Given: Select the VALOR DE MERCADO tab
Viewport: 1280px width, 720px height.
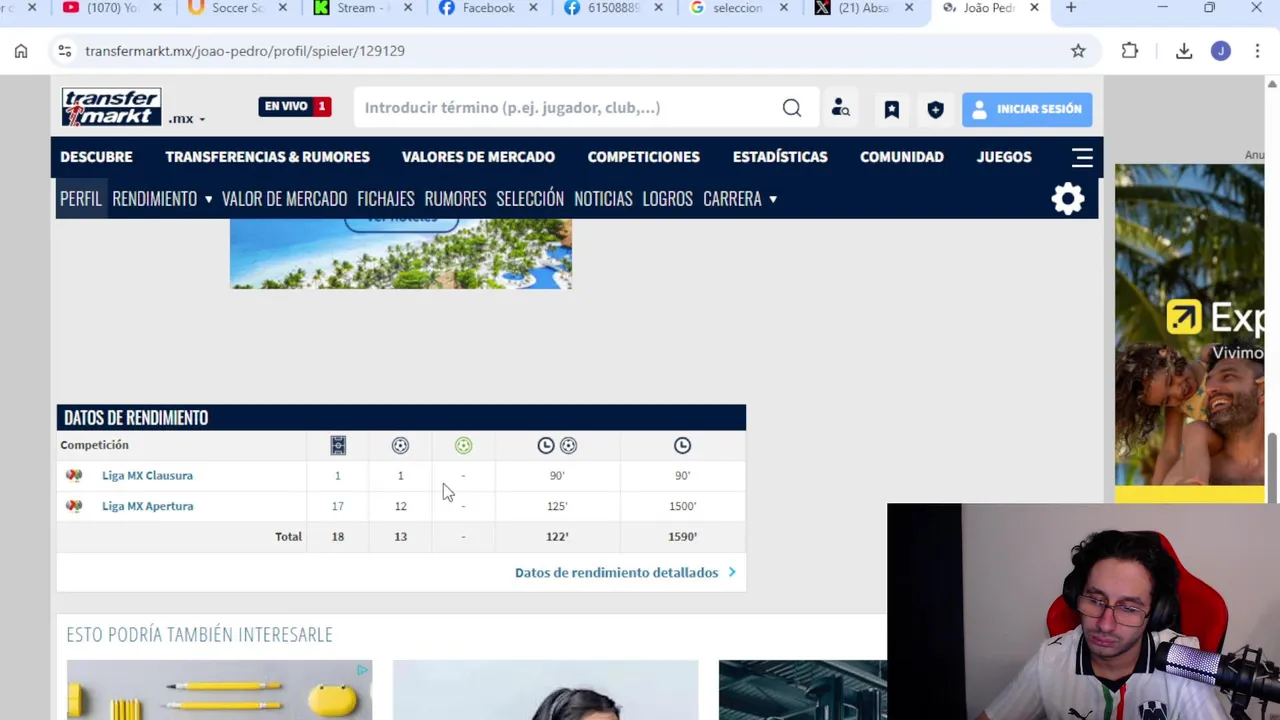Looking at the screenshot, I should click(x=284, y=199).
